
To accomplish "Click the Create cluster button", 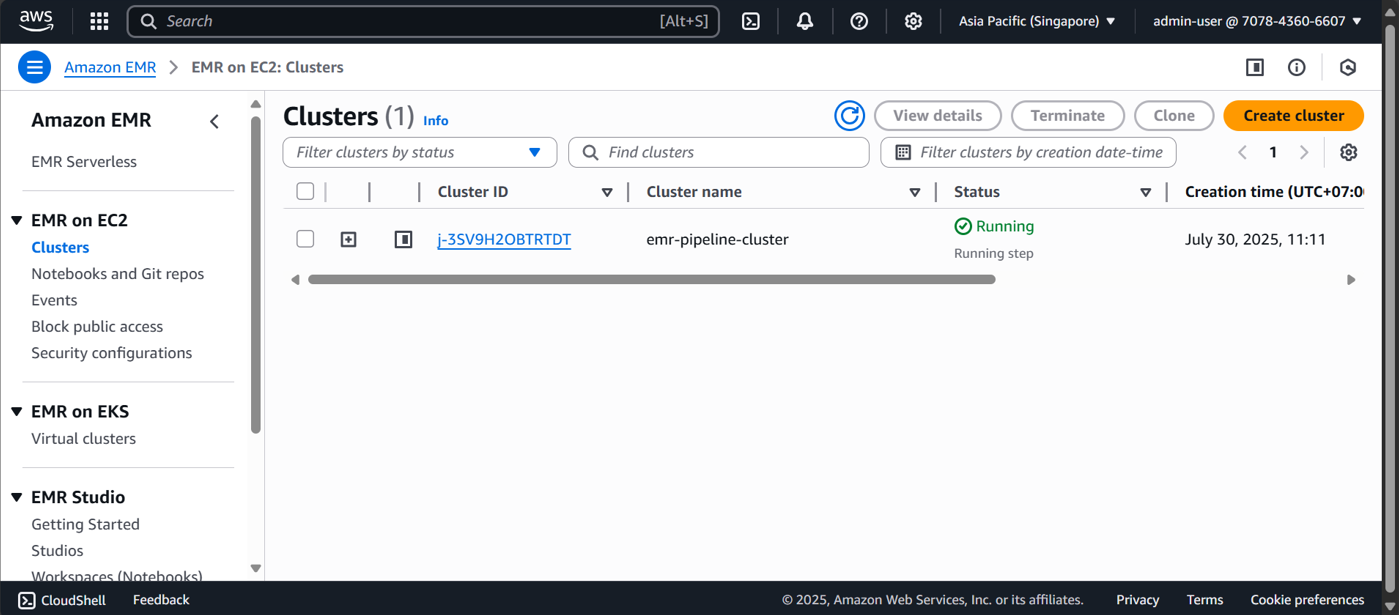I will click(1293, 116).
